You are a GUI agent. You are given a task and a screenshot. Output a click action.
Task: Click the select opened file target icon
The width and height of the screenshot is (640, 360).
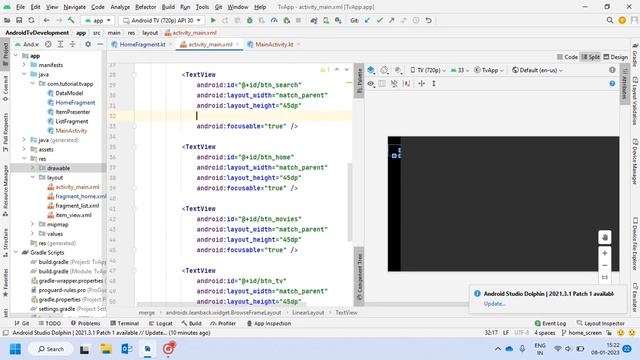click(48, 44)
